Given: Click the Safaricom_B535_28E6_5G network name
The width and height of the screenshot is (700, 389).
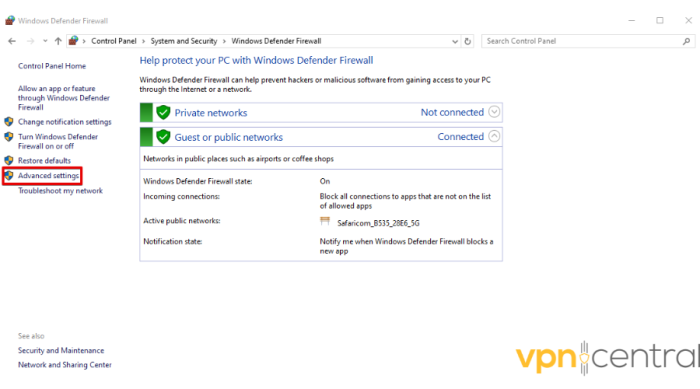Looking at the screenshot, I should [x=378, y=223].
